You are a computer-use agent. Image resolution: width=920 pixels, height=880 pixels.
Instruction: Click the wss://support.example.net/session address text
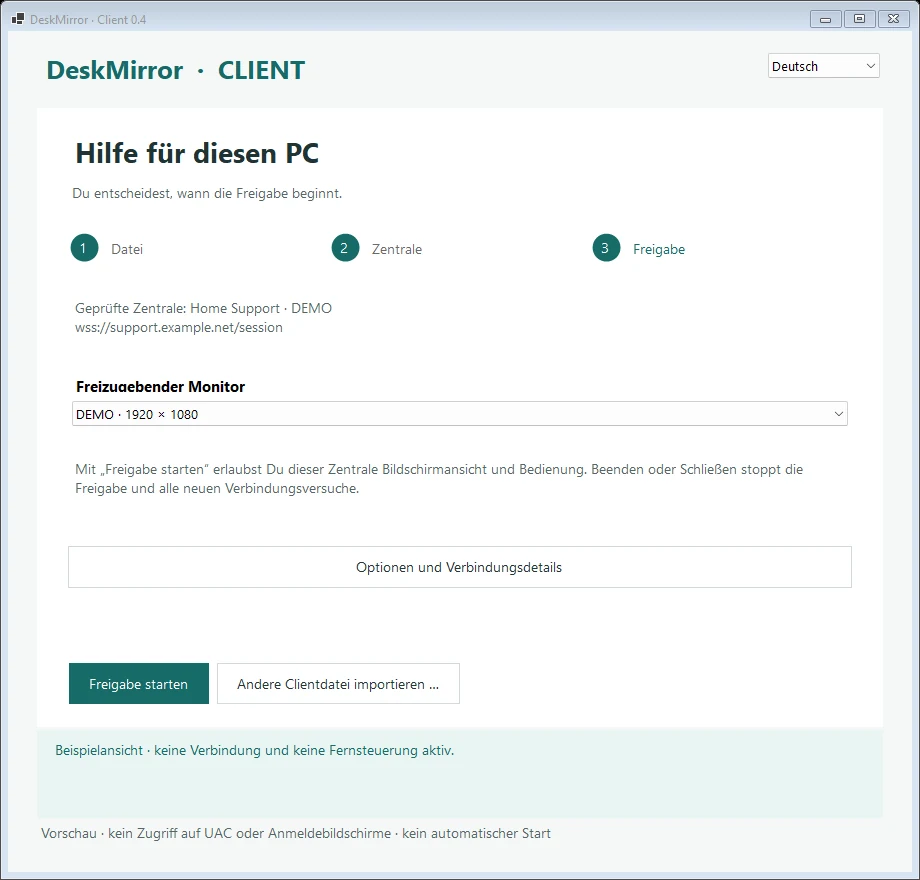(178, 327)
